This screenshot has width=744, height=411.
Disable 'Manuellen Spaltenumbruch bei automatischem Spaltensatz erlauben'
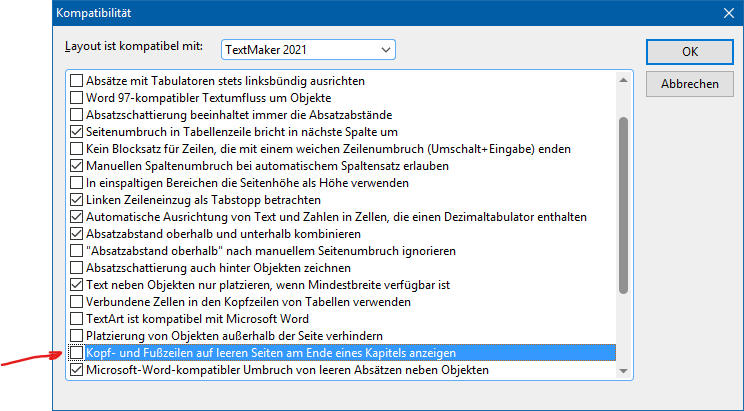pos(76,165)
